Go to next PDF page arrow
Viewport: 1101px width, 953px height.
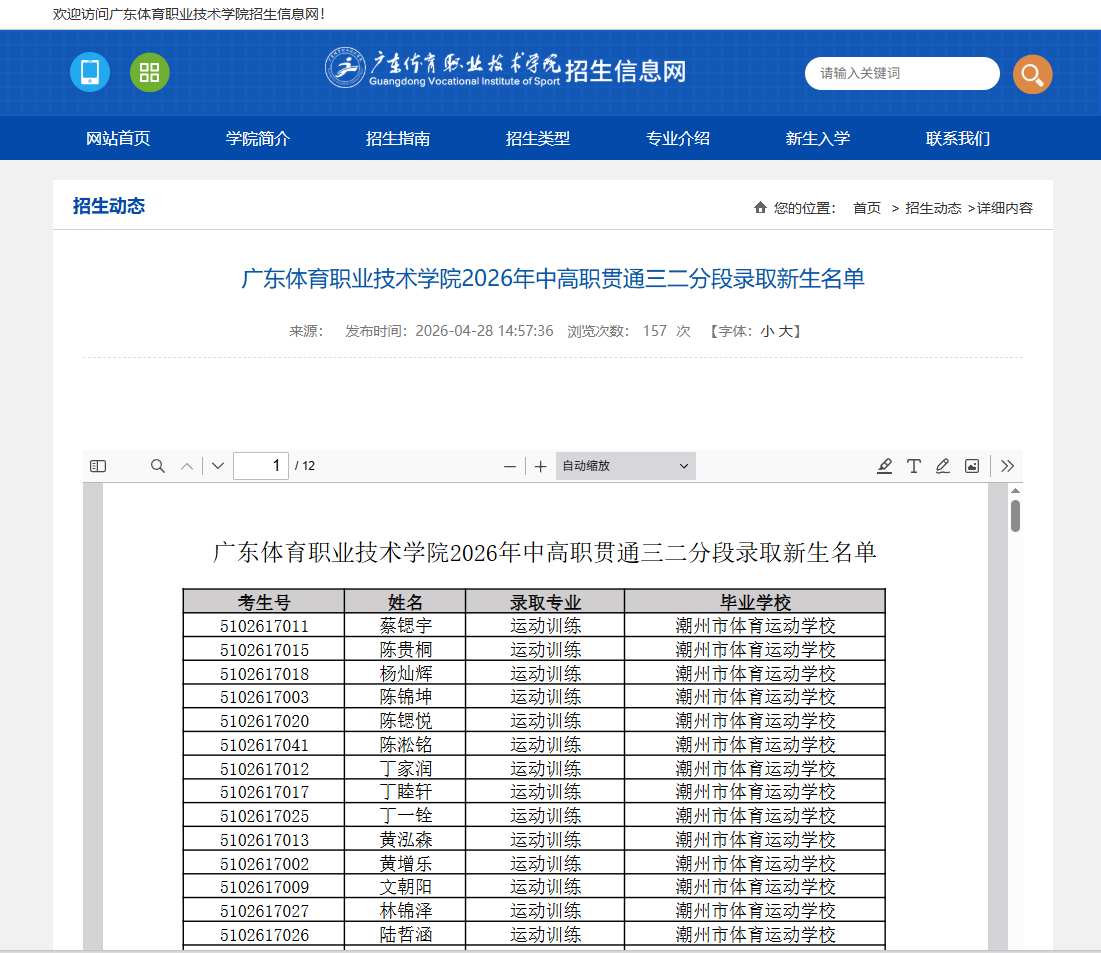(x=218, y=466)
